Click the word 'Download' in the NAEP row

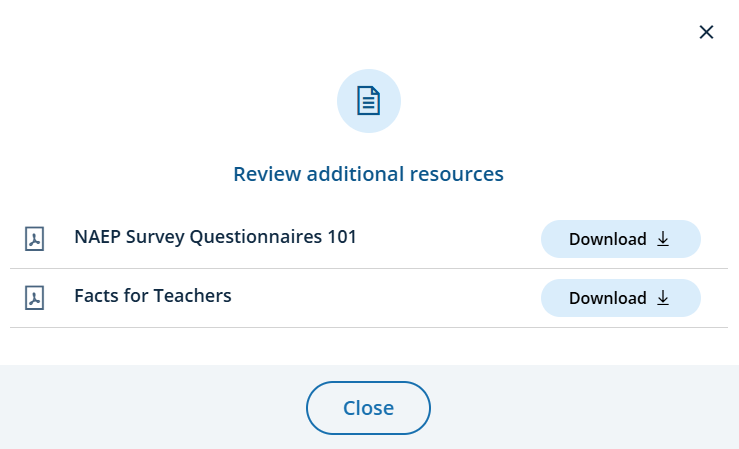[608, 239]
